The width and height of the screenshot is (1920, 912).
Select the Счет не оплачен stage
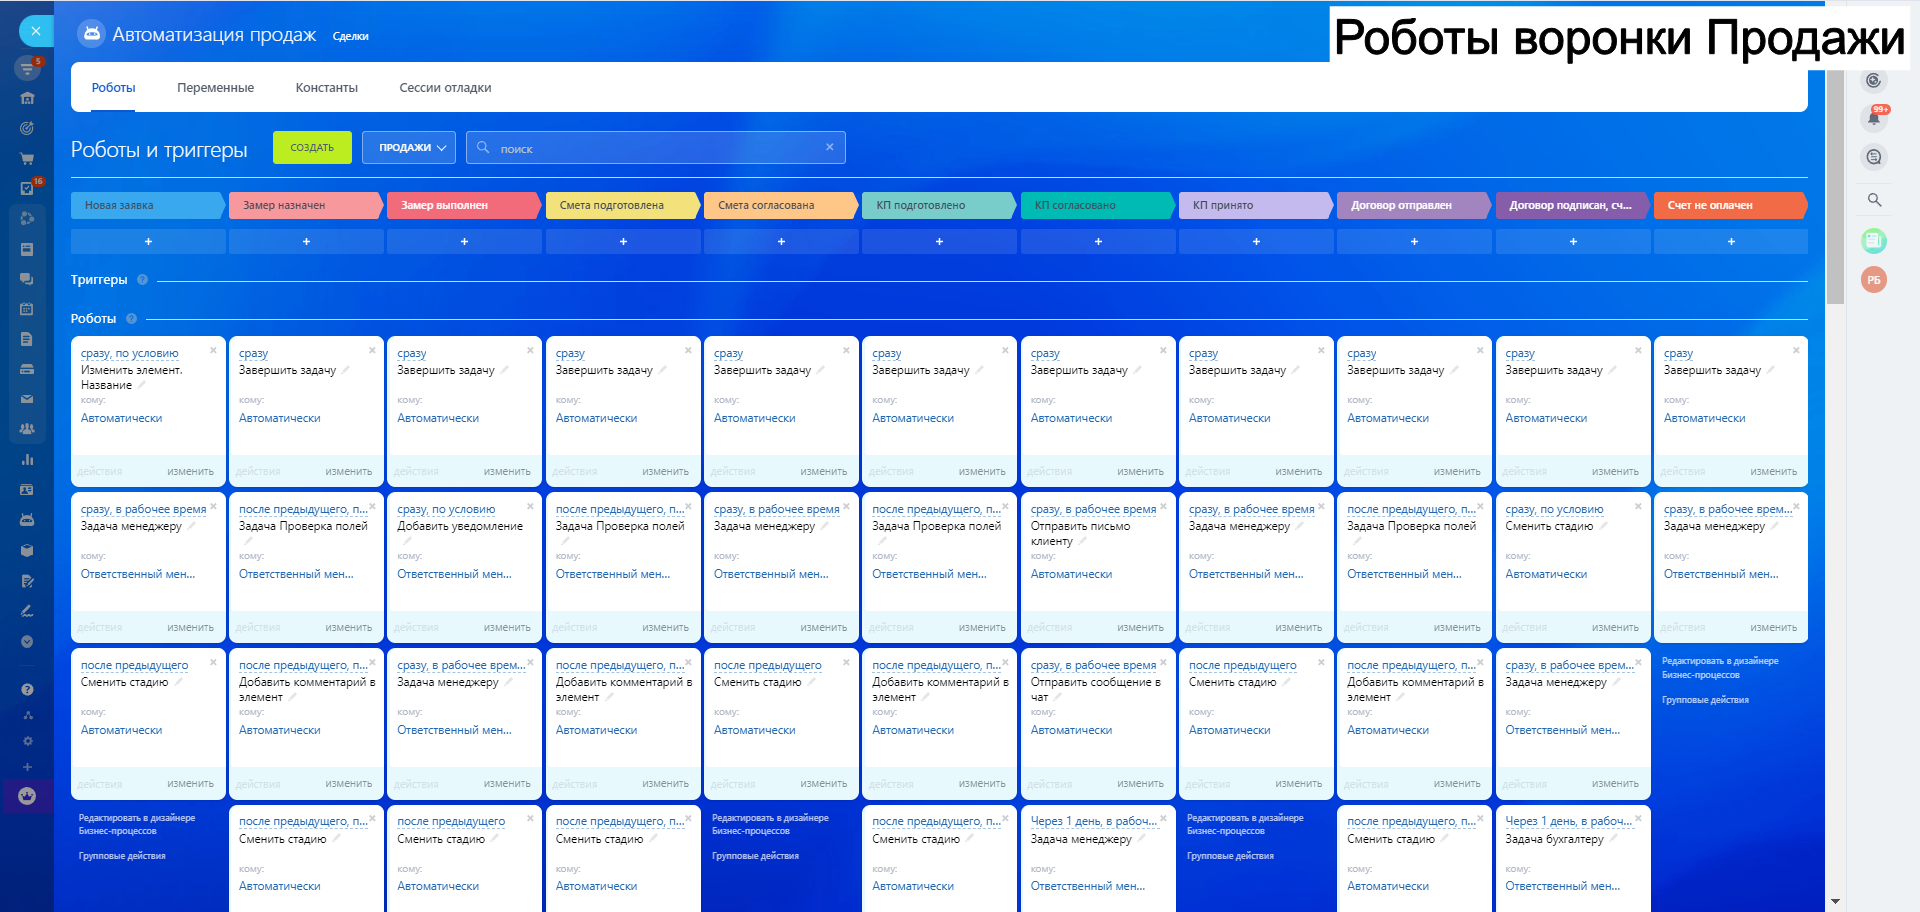click(x=1730, y=205)
